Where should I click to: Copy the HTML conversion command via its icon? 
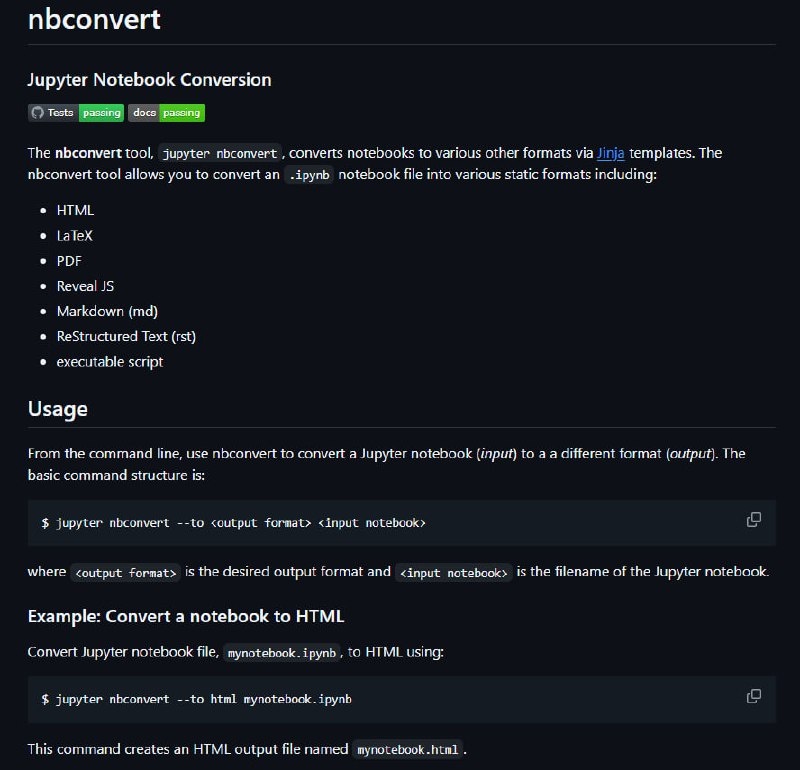(x=754, y=696)
